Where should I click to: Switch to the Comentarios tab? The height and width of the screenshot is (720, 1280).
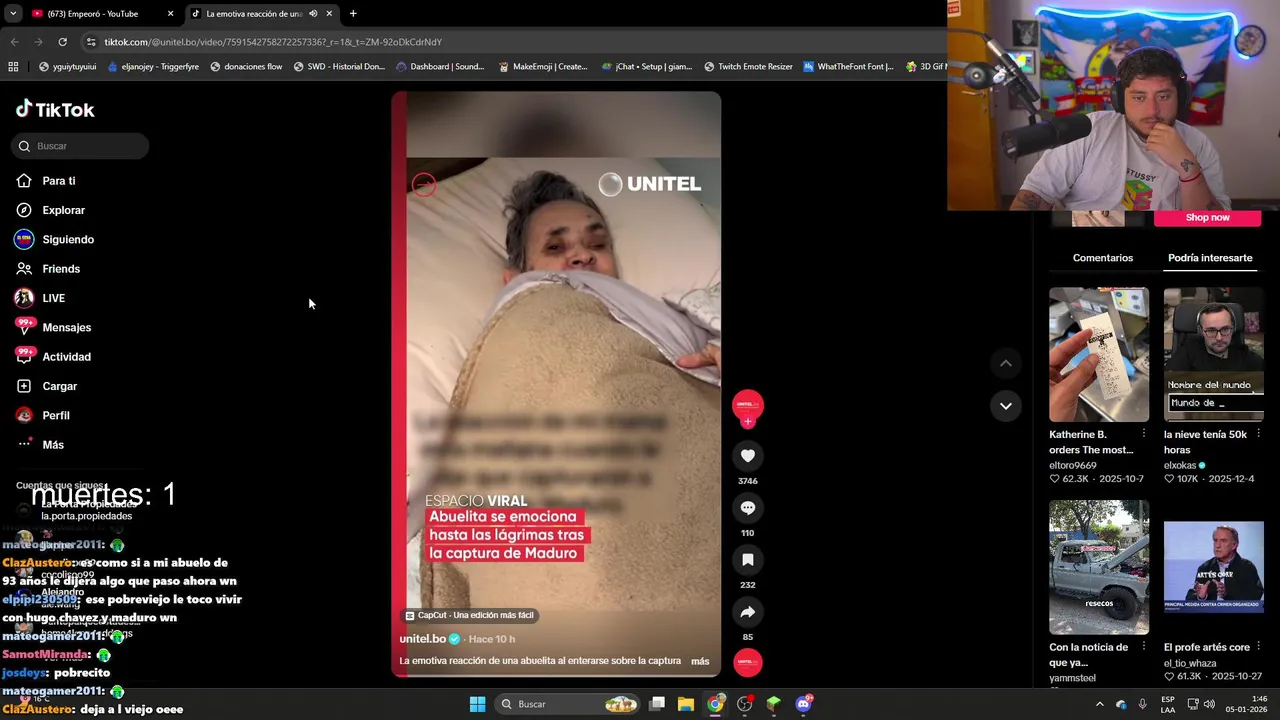tap(1102, 258)
